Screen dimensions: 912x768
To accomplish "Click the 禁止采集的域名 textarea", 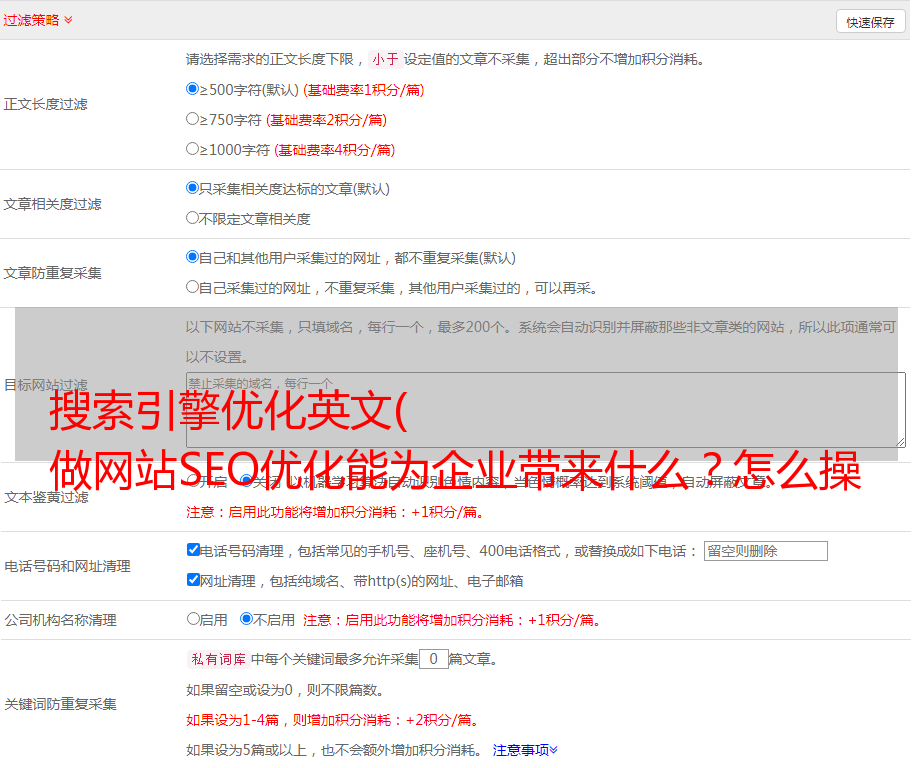I will (545, 410).
